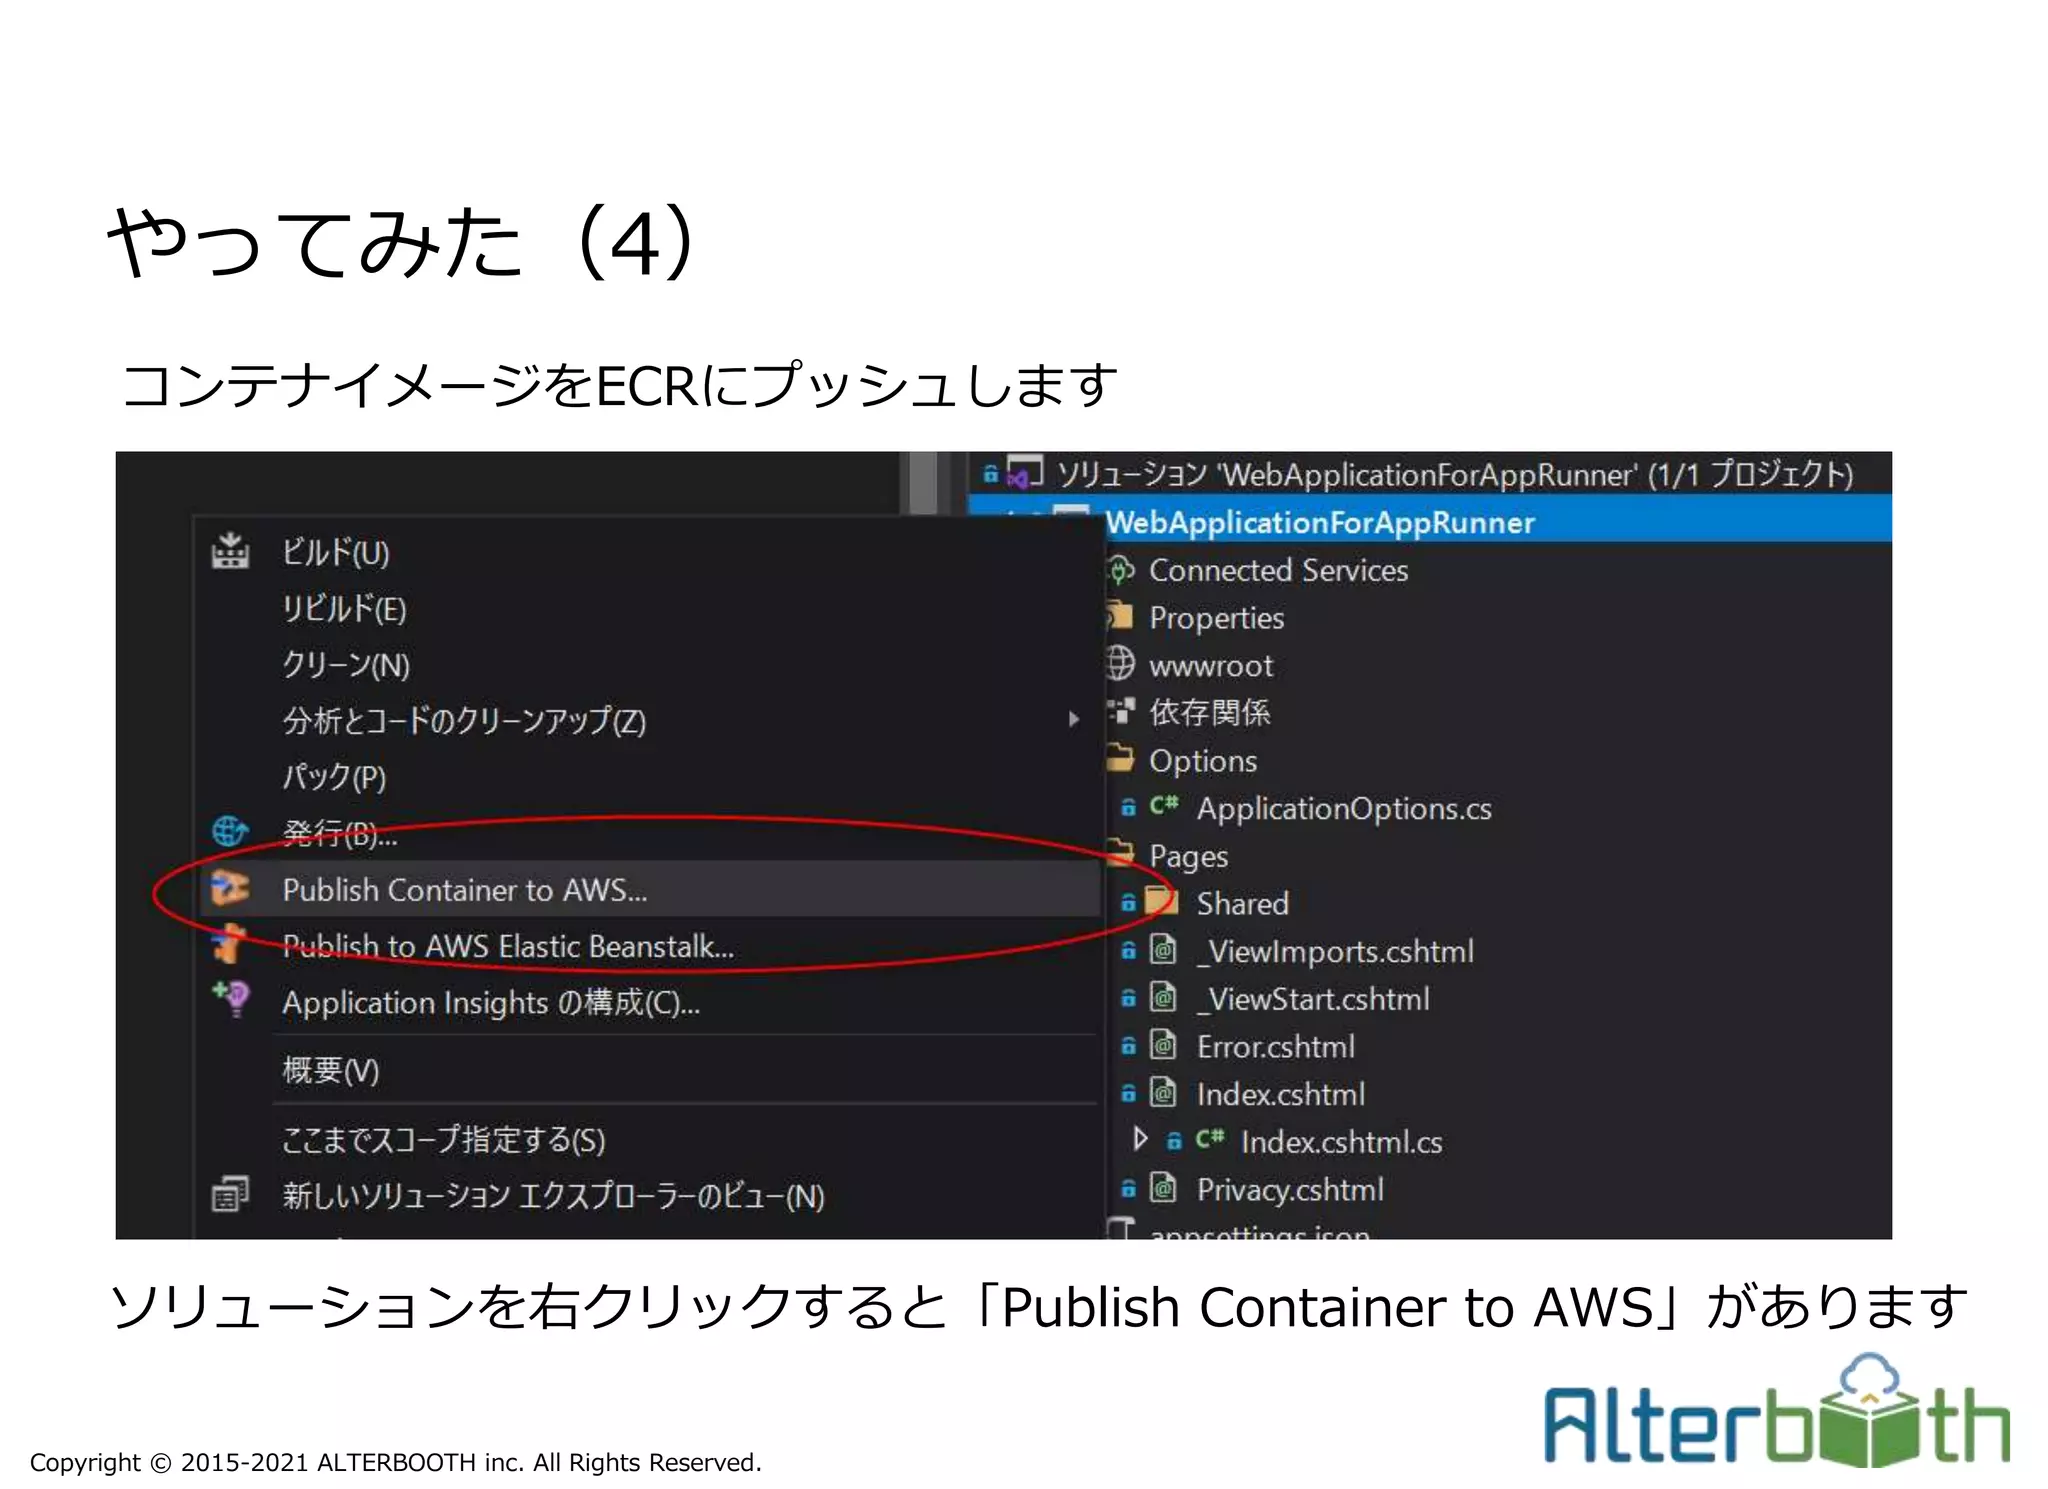Click the wwwroot globe icon

click(1121, 663)
